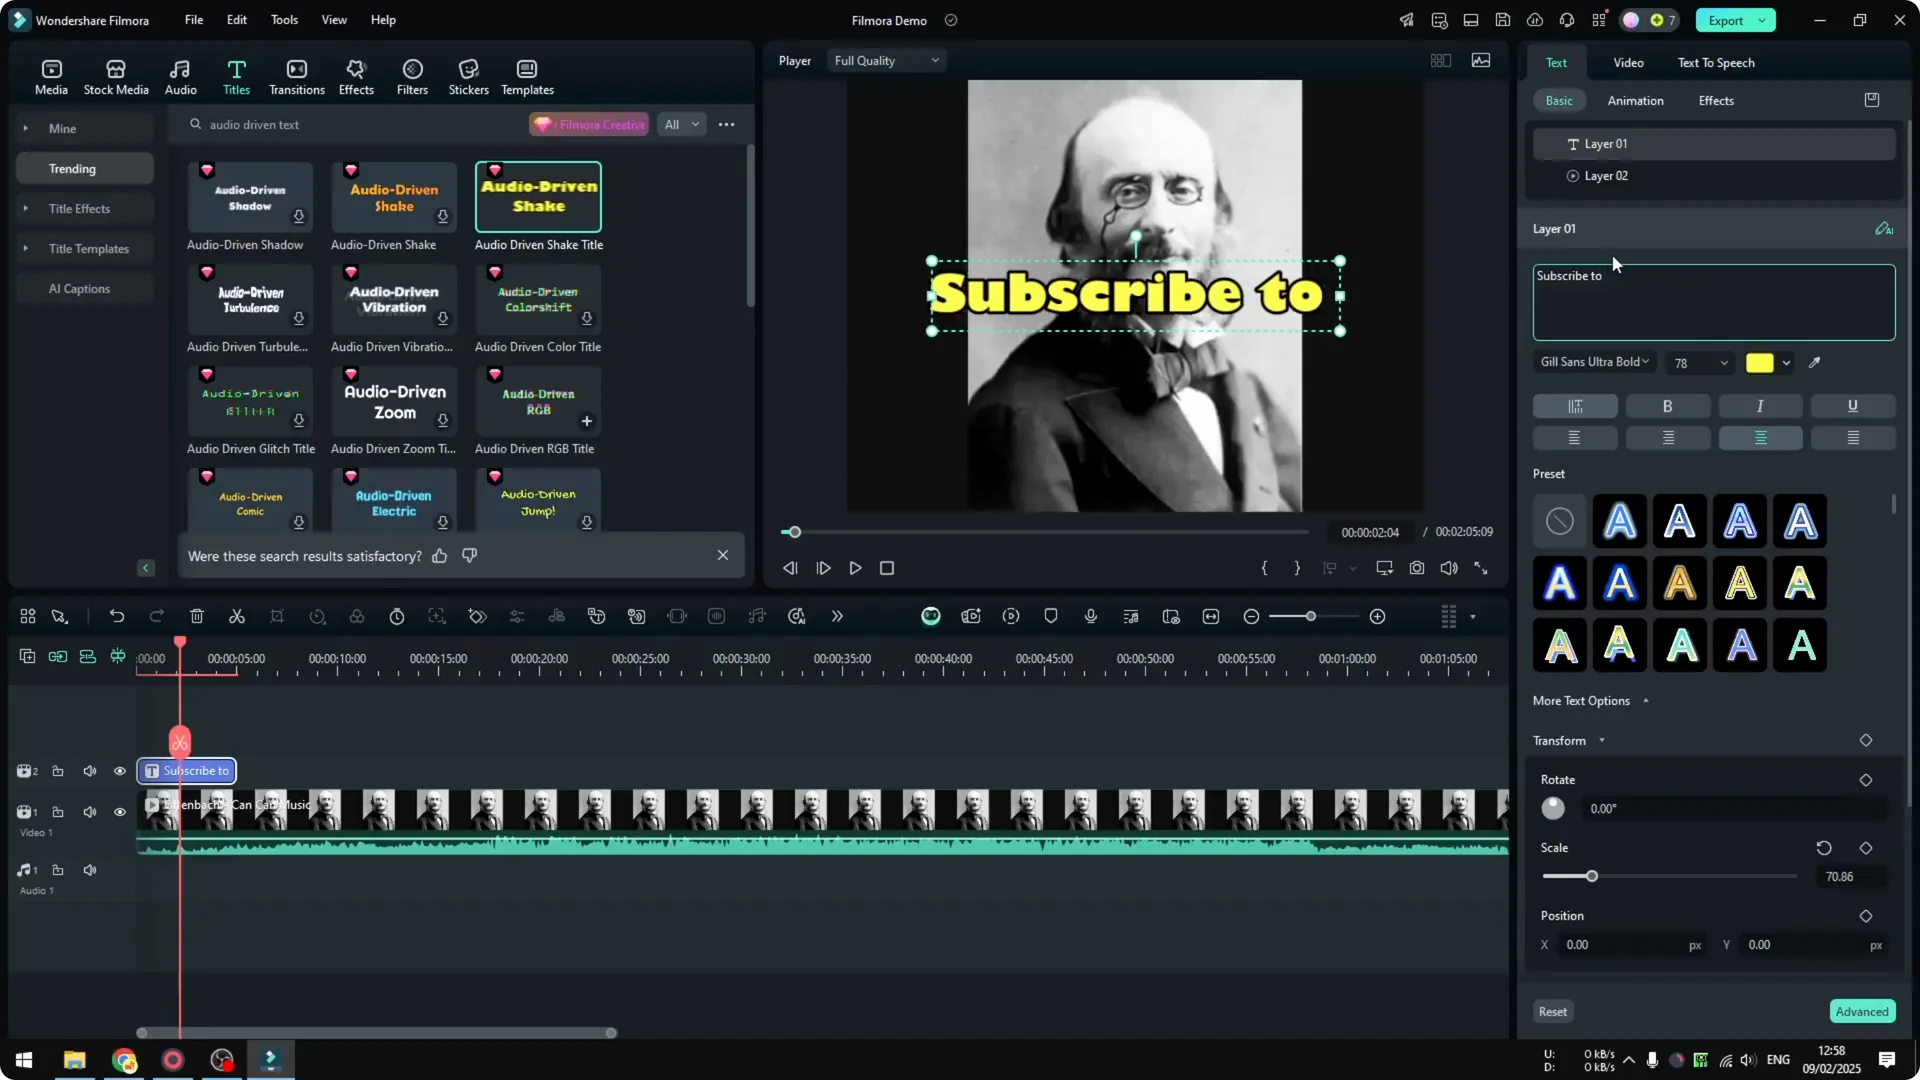Click the Advanced button in the text panel
This screenshot has height=1080, width=1920.
1861,1011
